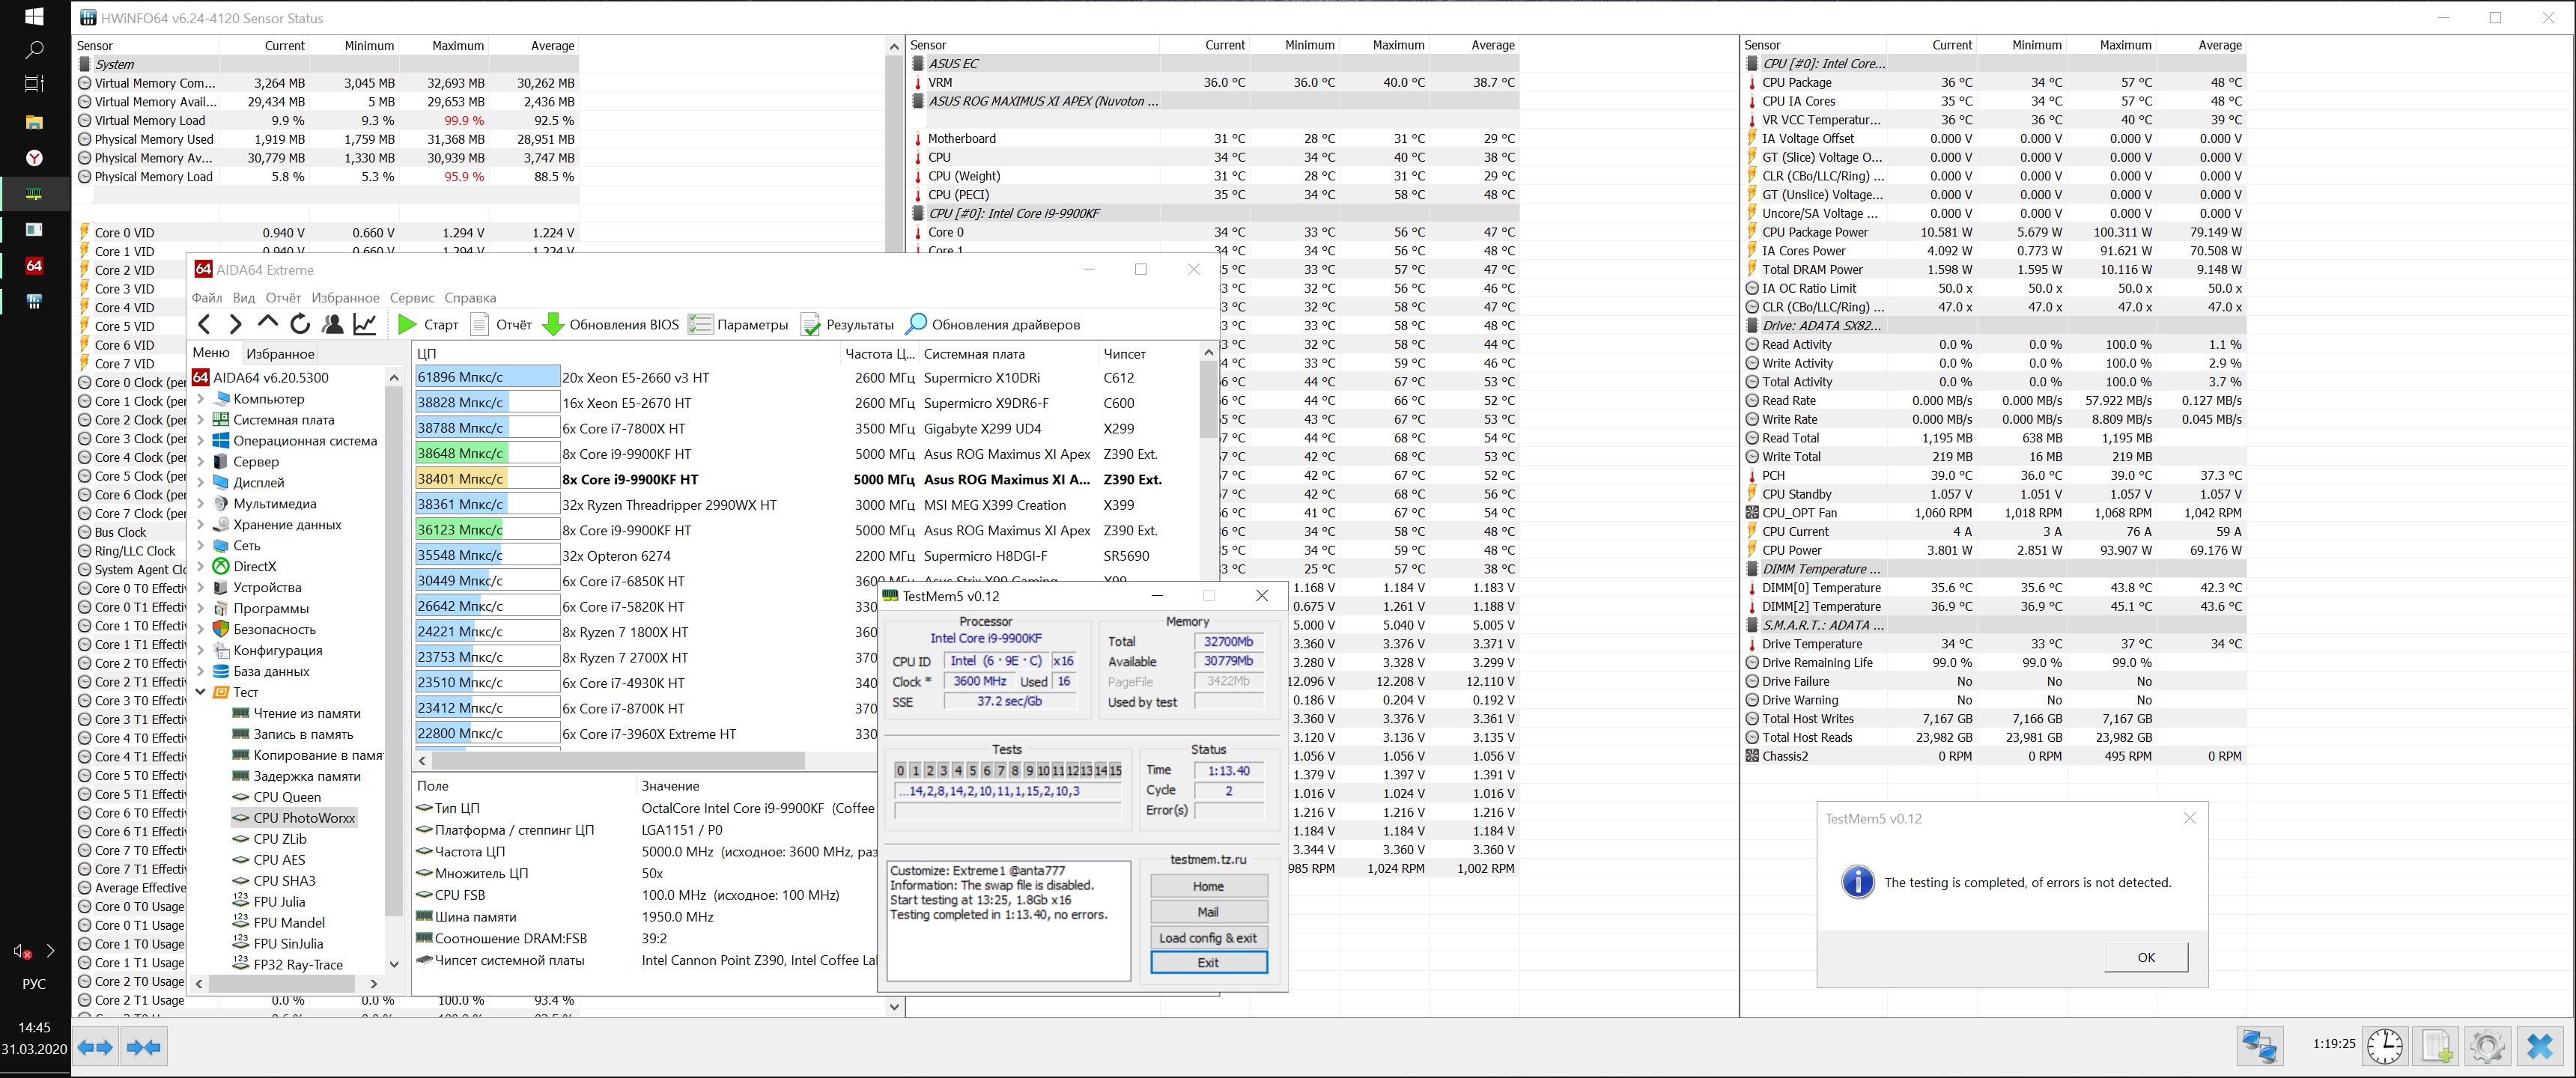Viewport: 2576px width, 1078px height.
Task: Open HWiNFO settings gear icon
Action: coord(2487,1046)
